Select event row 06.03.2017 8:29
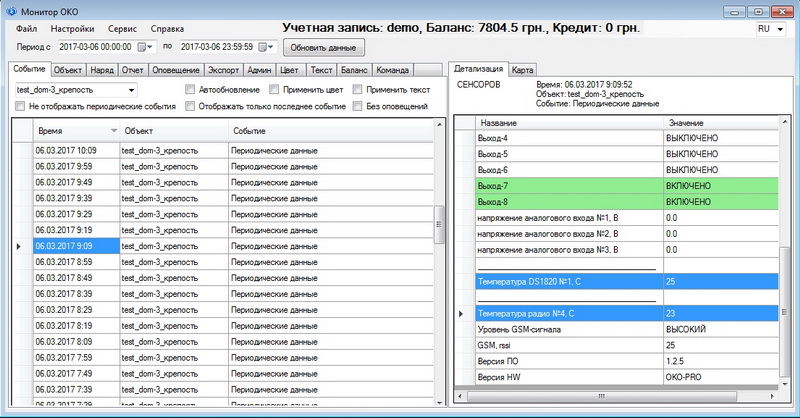Image resolution: width=800 pixels, height=418 pixels. pyautogui.click(x=233, y=310)
